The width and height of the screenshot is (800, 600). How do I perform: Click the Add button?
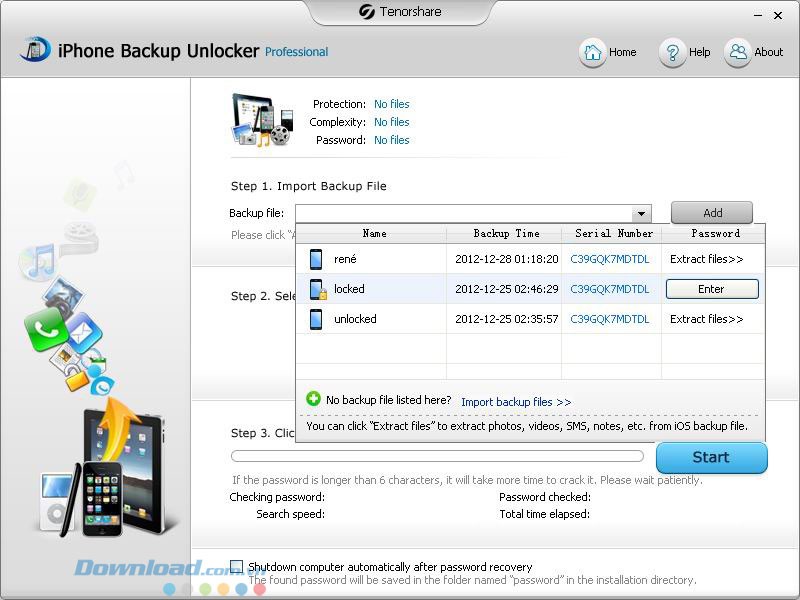click(711, 212)
